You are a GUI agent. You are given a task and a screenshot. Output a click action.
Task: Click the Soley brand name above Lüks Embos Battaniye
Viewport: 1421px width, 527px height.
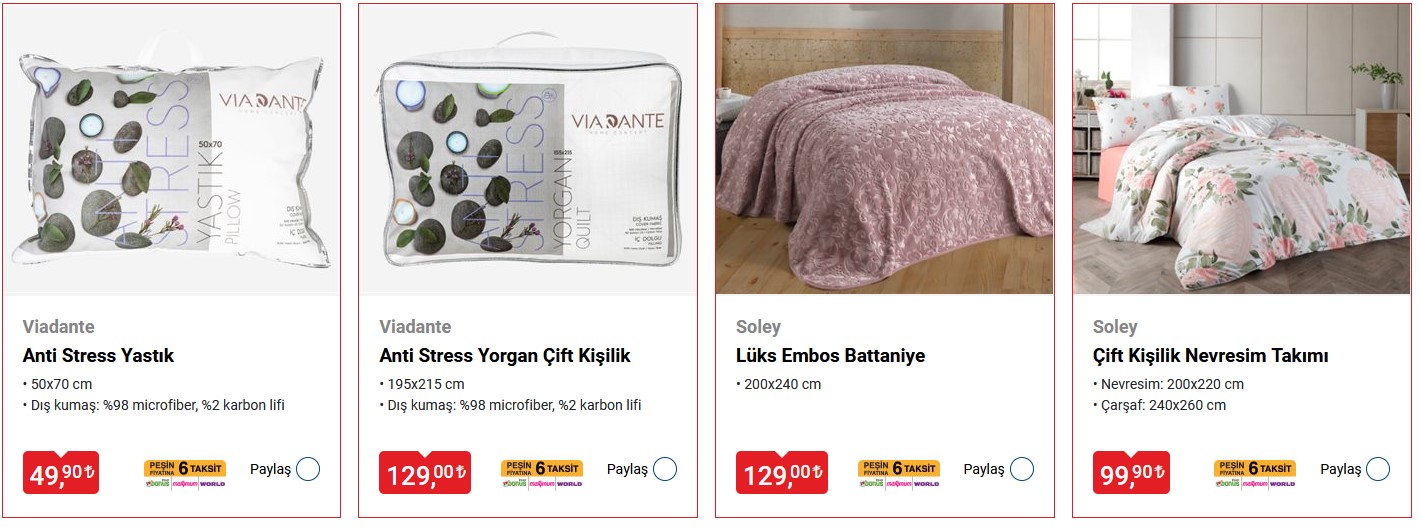(x=758, y=327)
